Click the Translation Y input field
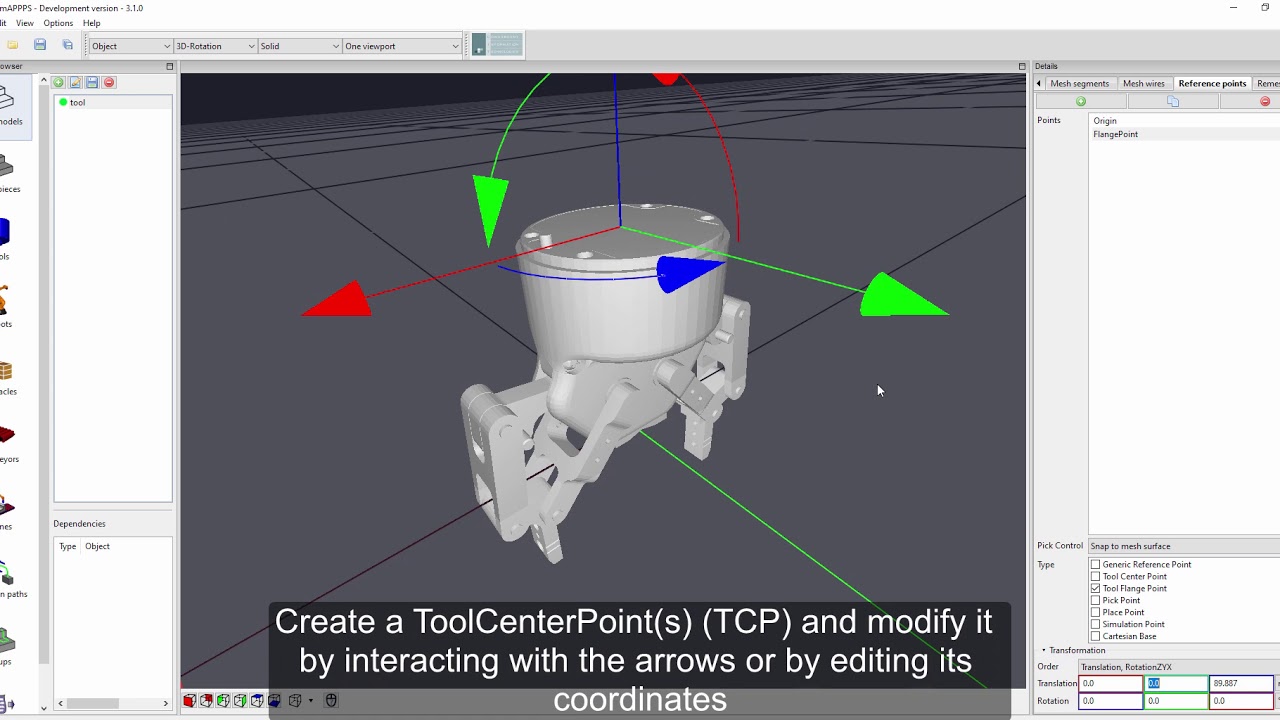Image resolution: width=1280 pixels, height=720 pixels. (x=1176, y=684)
